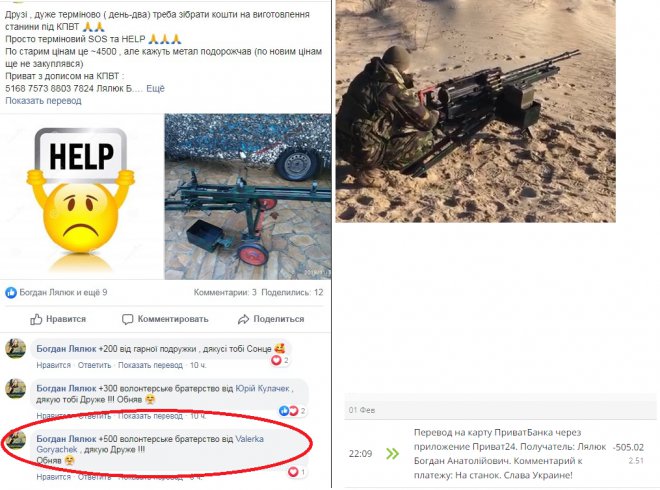Open the Комментарии: 3 count
The height and width of the screenshot is (490, 660).
(225, 293)
